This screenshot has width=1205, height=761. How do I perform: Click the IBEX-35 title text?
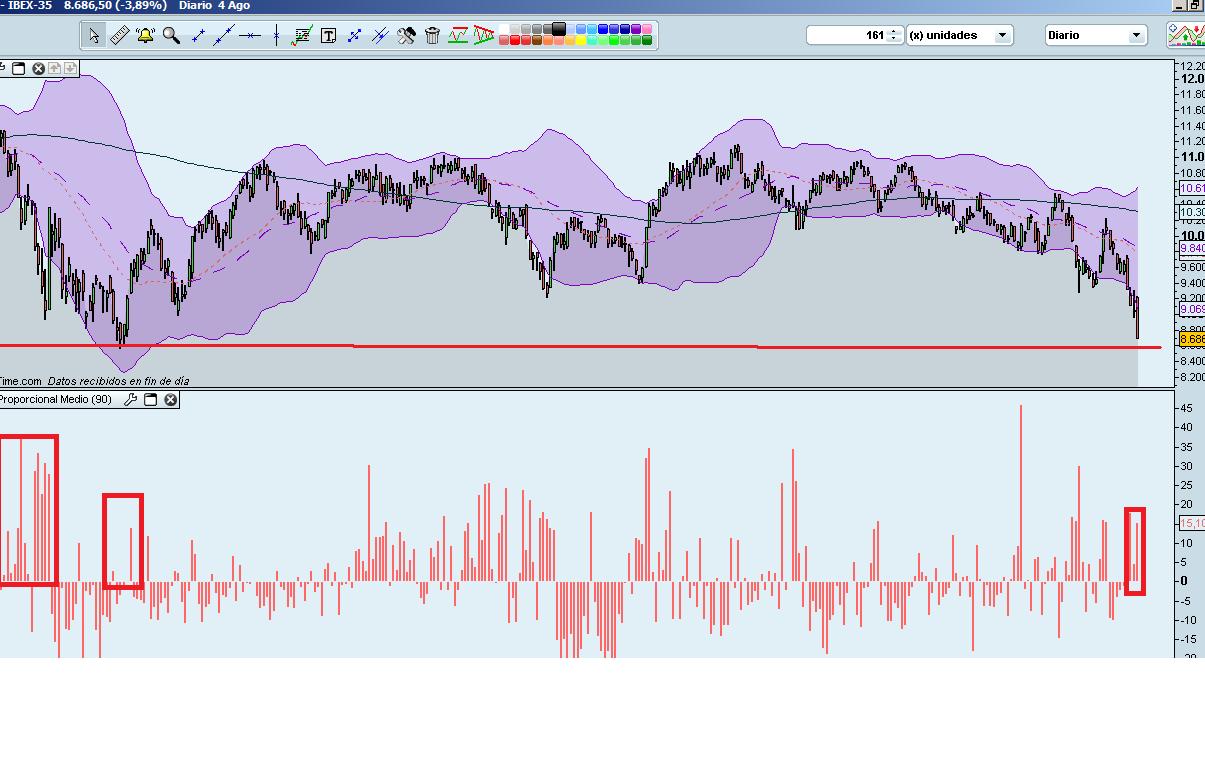[30, 6]
